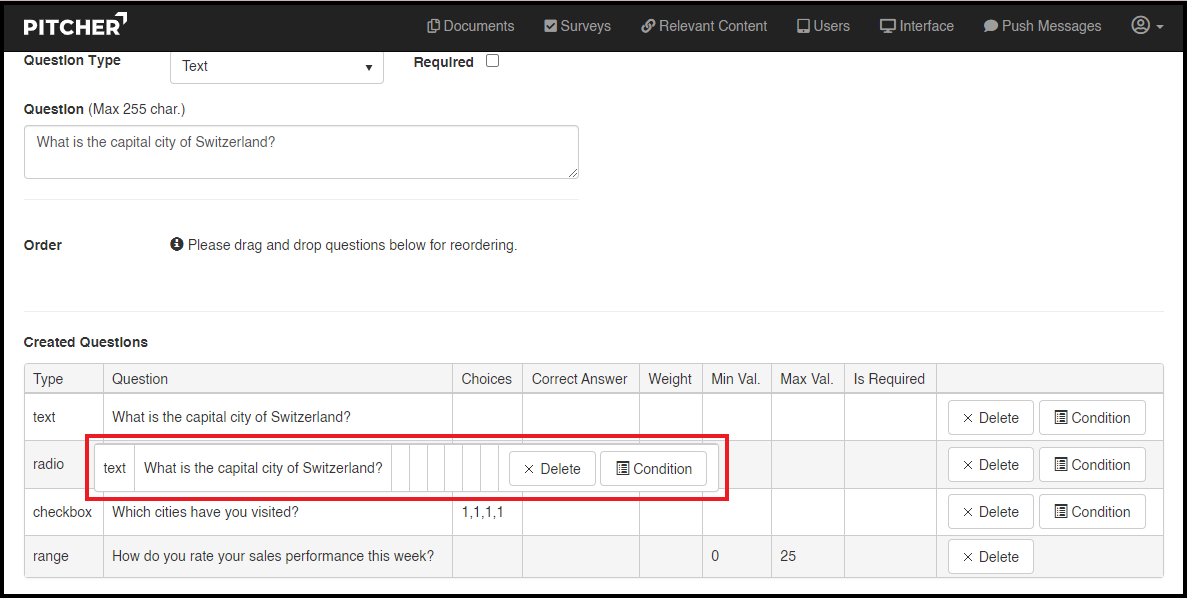Image resolution: width=1187 pixels, height=598 pixels.
Task: Open the Surveys page
Action: (577, 26)
